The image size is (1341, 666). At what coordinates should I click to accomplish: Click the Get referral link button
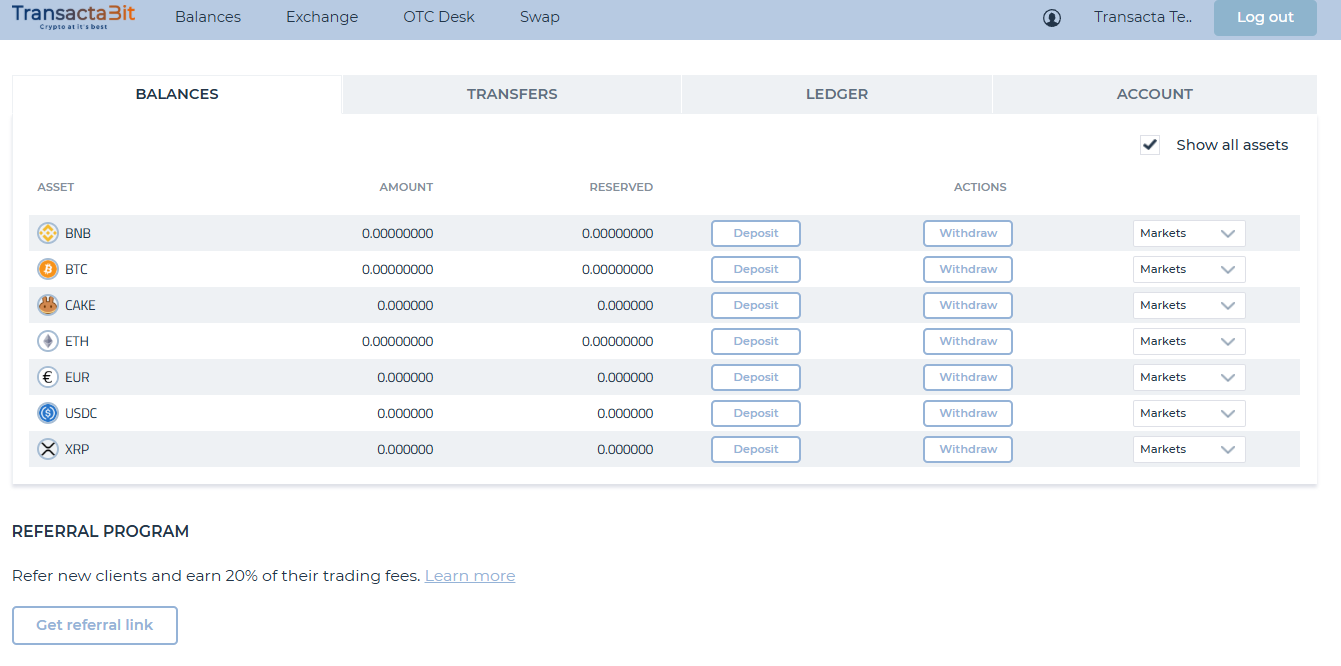point(95,625)
